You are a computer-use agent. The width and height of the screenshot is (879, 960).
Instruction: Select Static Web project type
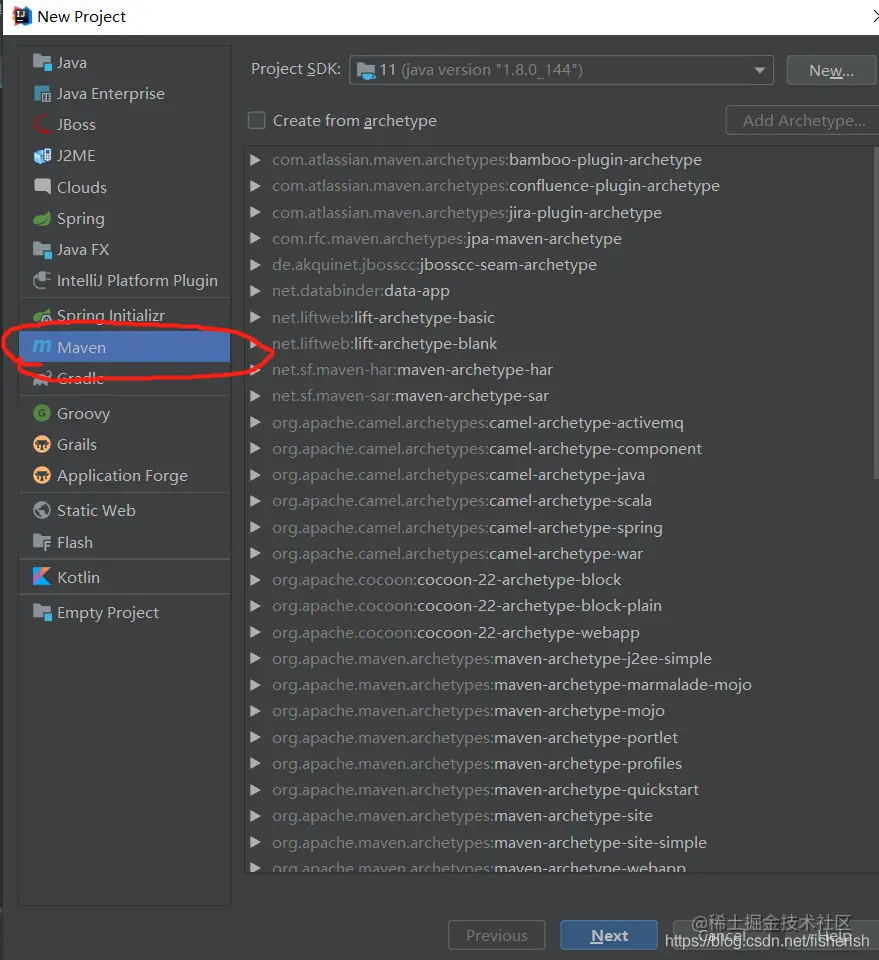point(125,510)
